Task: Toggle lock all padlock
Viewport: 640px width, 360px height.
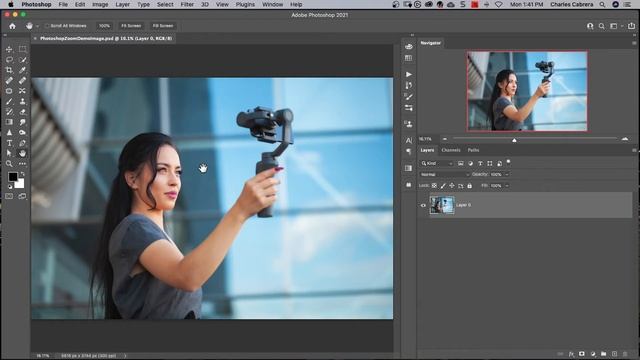Action: point(469,186)
